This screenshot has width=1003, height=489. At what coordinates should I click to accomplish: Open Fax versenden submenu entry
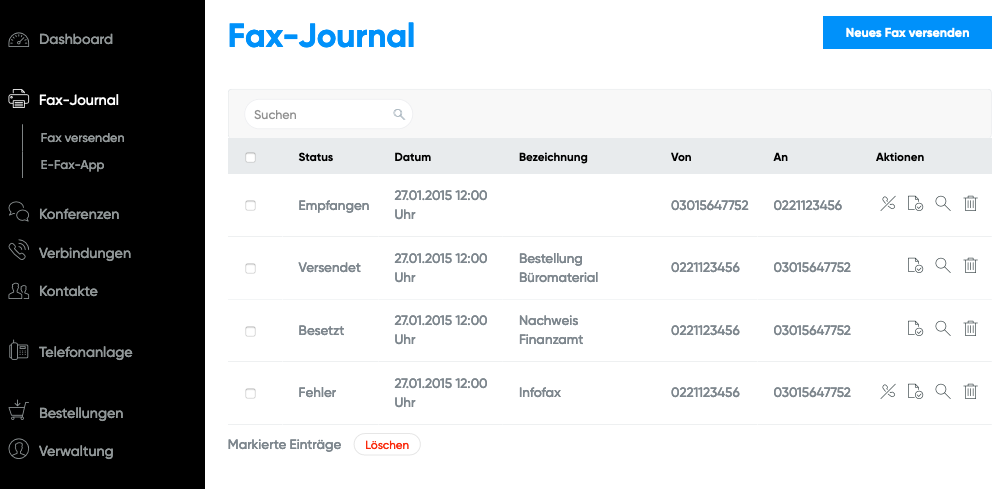pyautogui.click(x=82, y=138)
